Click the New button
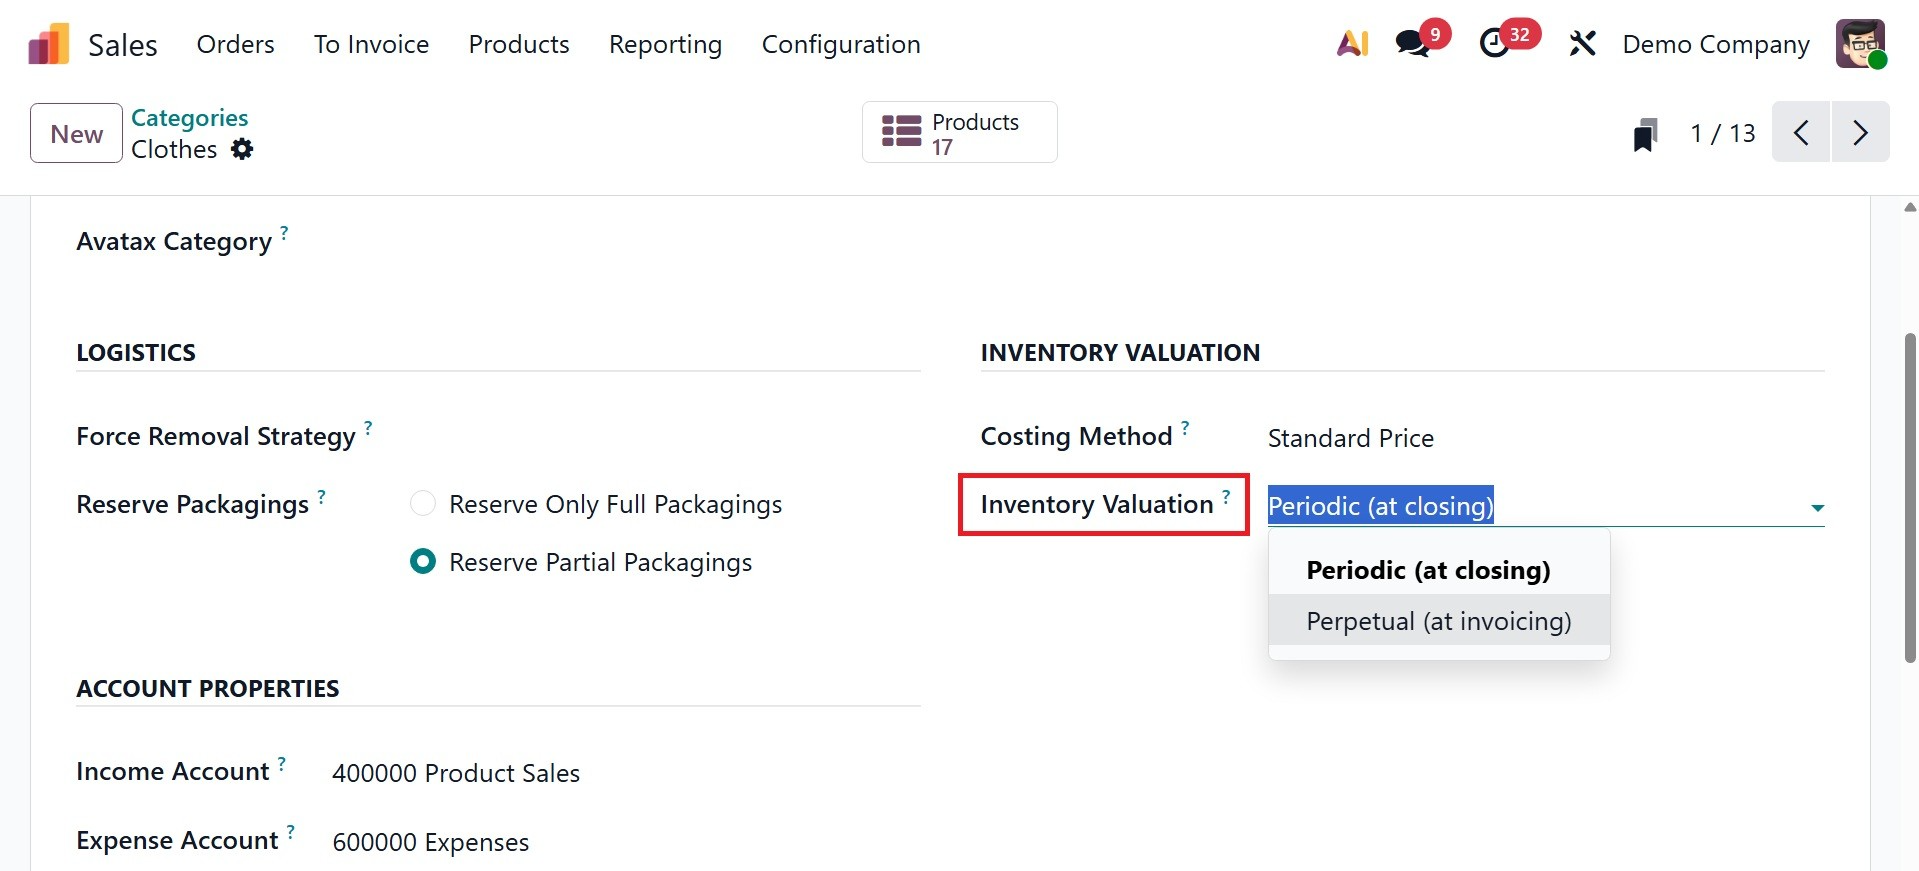Viewport: 1919px width, 871px height. pos(76,133)
